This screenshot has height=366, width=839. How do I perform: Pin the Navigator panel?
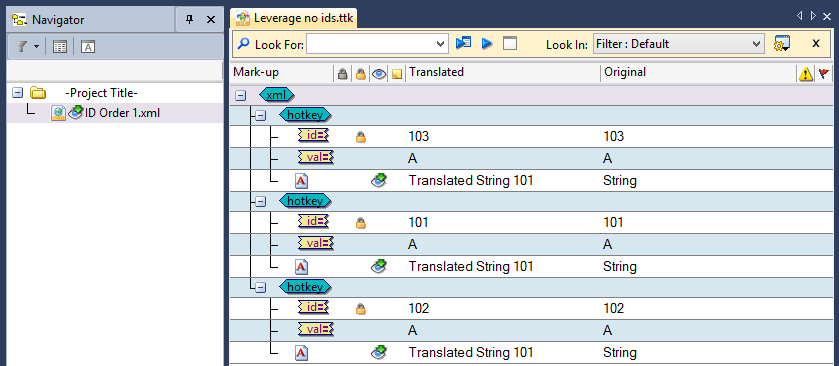point(189,20)
